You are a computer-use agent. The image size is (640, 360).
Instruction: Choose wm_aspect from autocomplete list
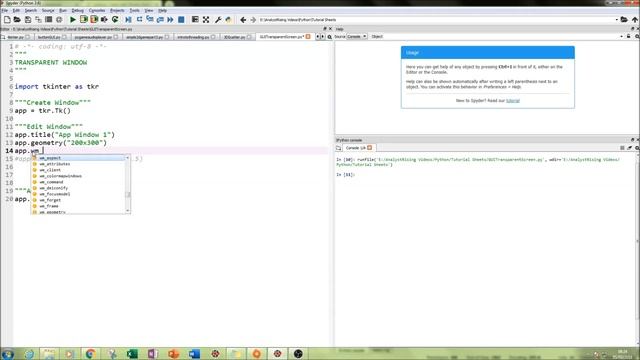point(79,158)
